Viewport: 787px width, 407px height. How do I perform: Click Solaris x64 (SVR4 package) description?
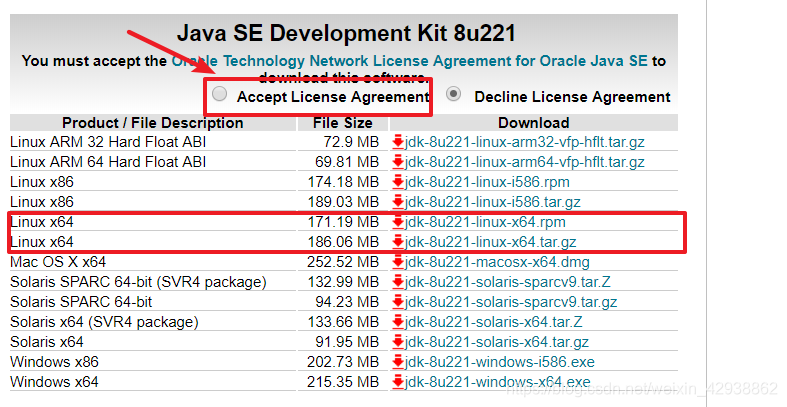[x=104, y=322]
